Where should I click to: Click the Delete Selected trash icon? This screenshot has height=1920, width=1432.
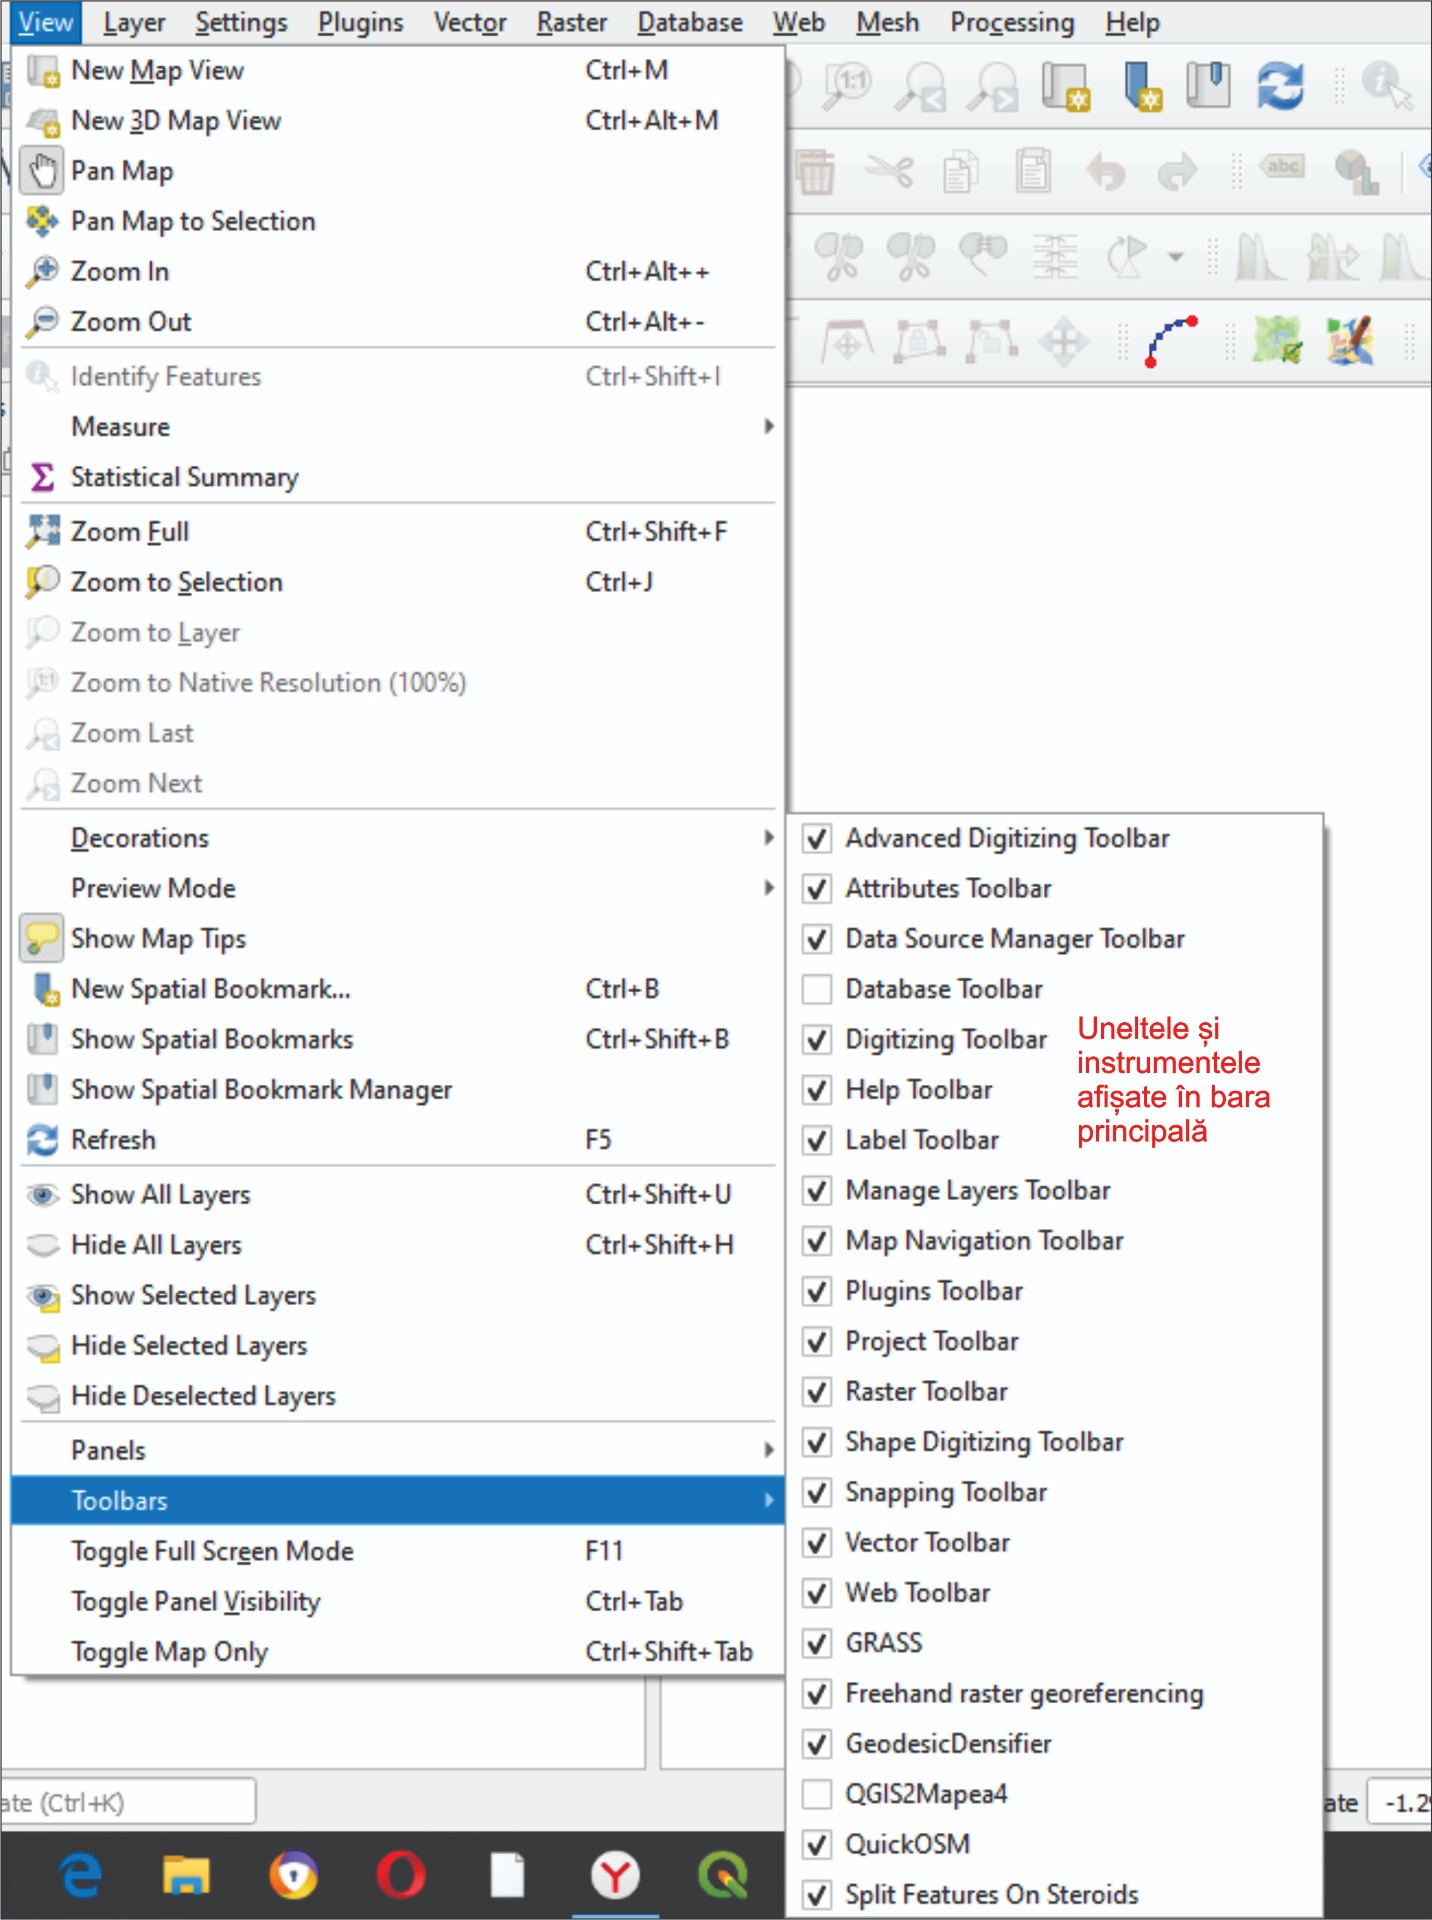[x=814, y=172]
